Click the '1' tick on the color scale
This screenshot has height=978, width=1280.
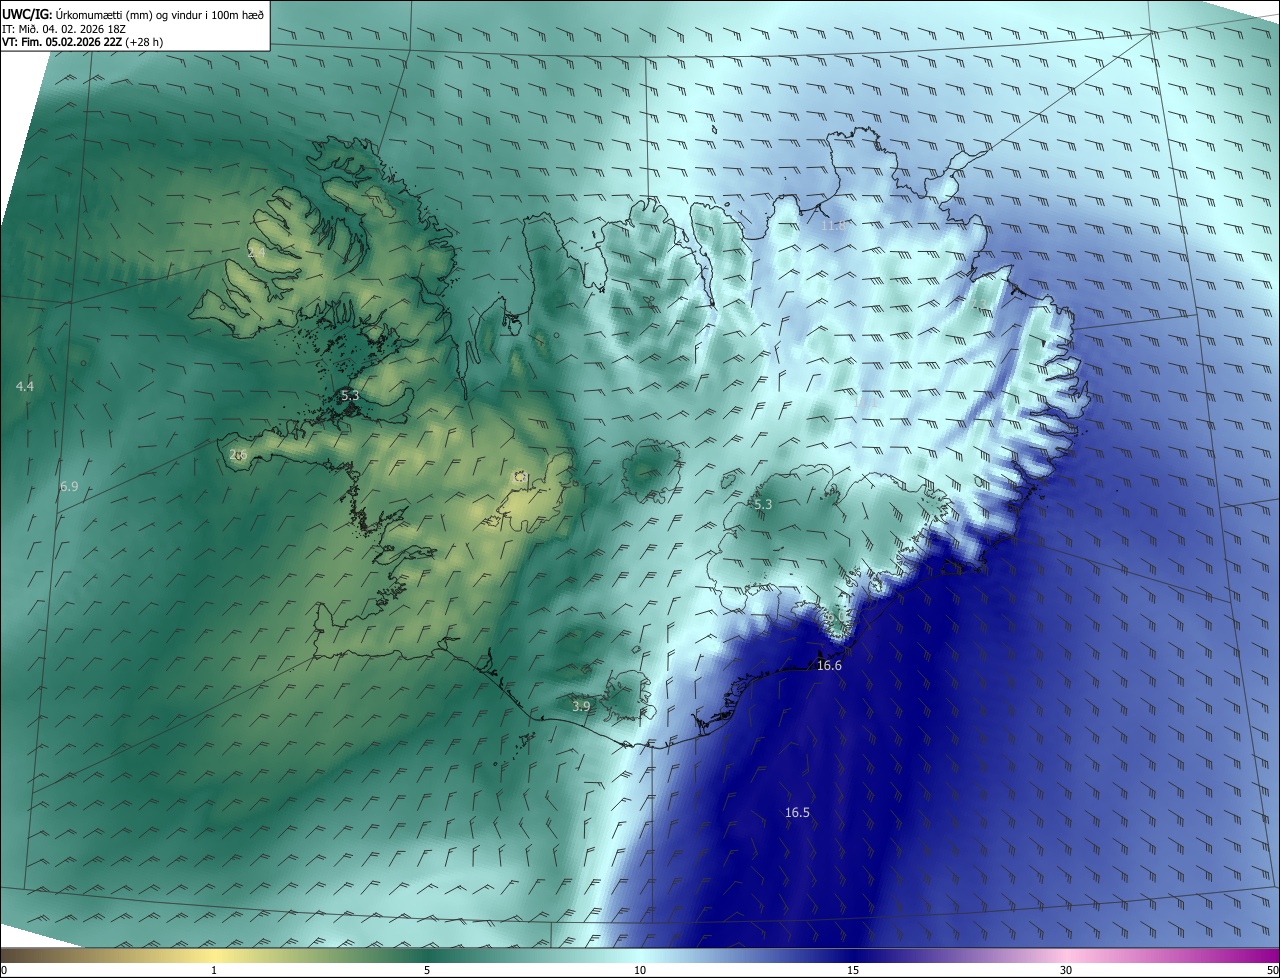click(214, 970)
